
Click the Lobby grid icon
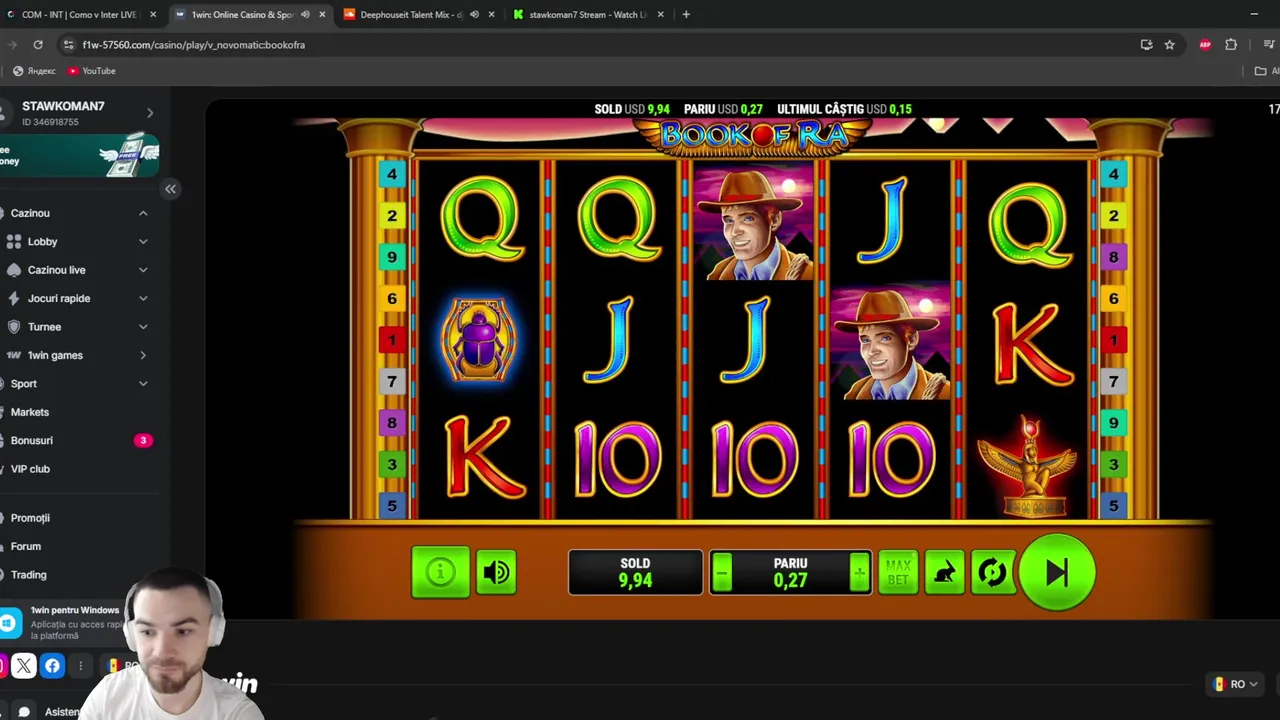(x=14, y=241)
